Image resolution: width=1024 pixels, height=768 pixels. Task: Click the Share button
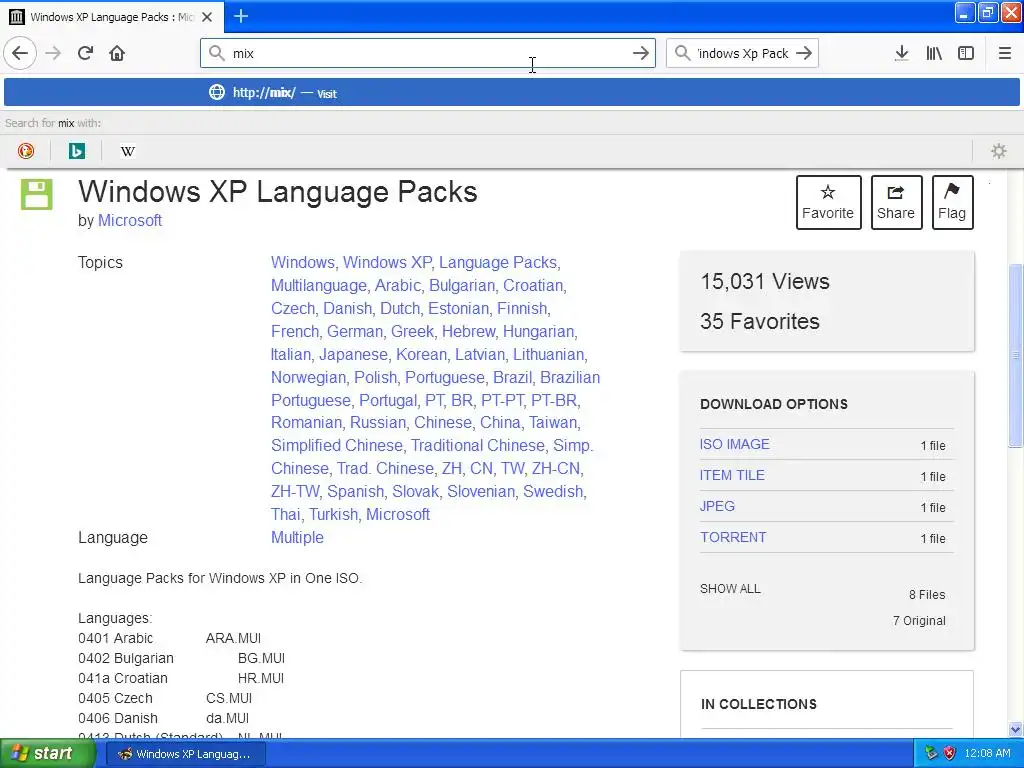[x=896, y=202]
